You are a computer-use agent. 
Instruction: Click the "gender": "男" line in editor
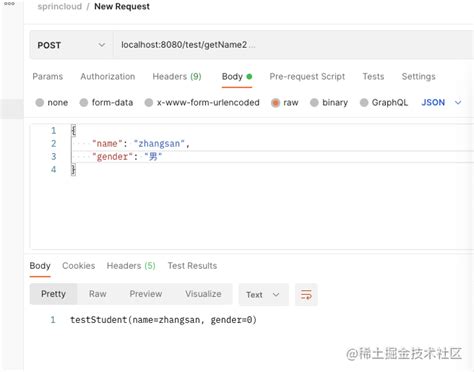coord(127,156)
